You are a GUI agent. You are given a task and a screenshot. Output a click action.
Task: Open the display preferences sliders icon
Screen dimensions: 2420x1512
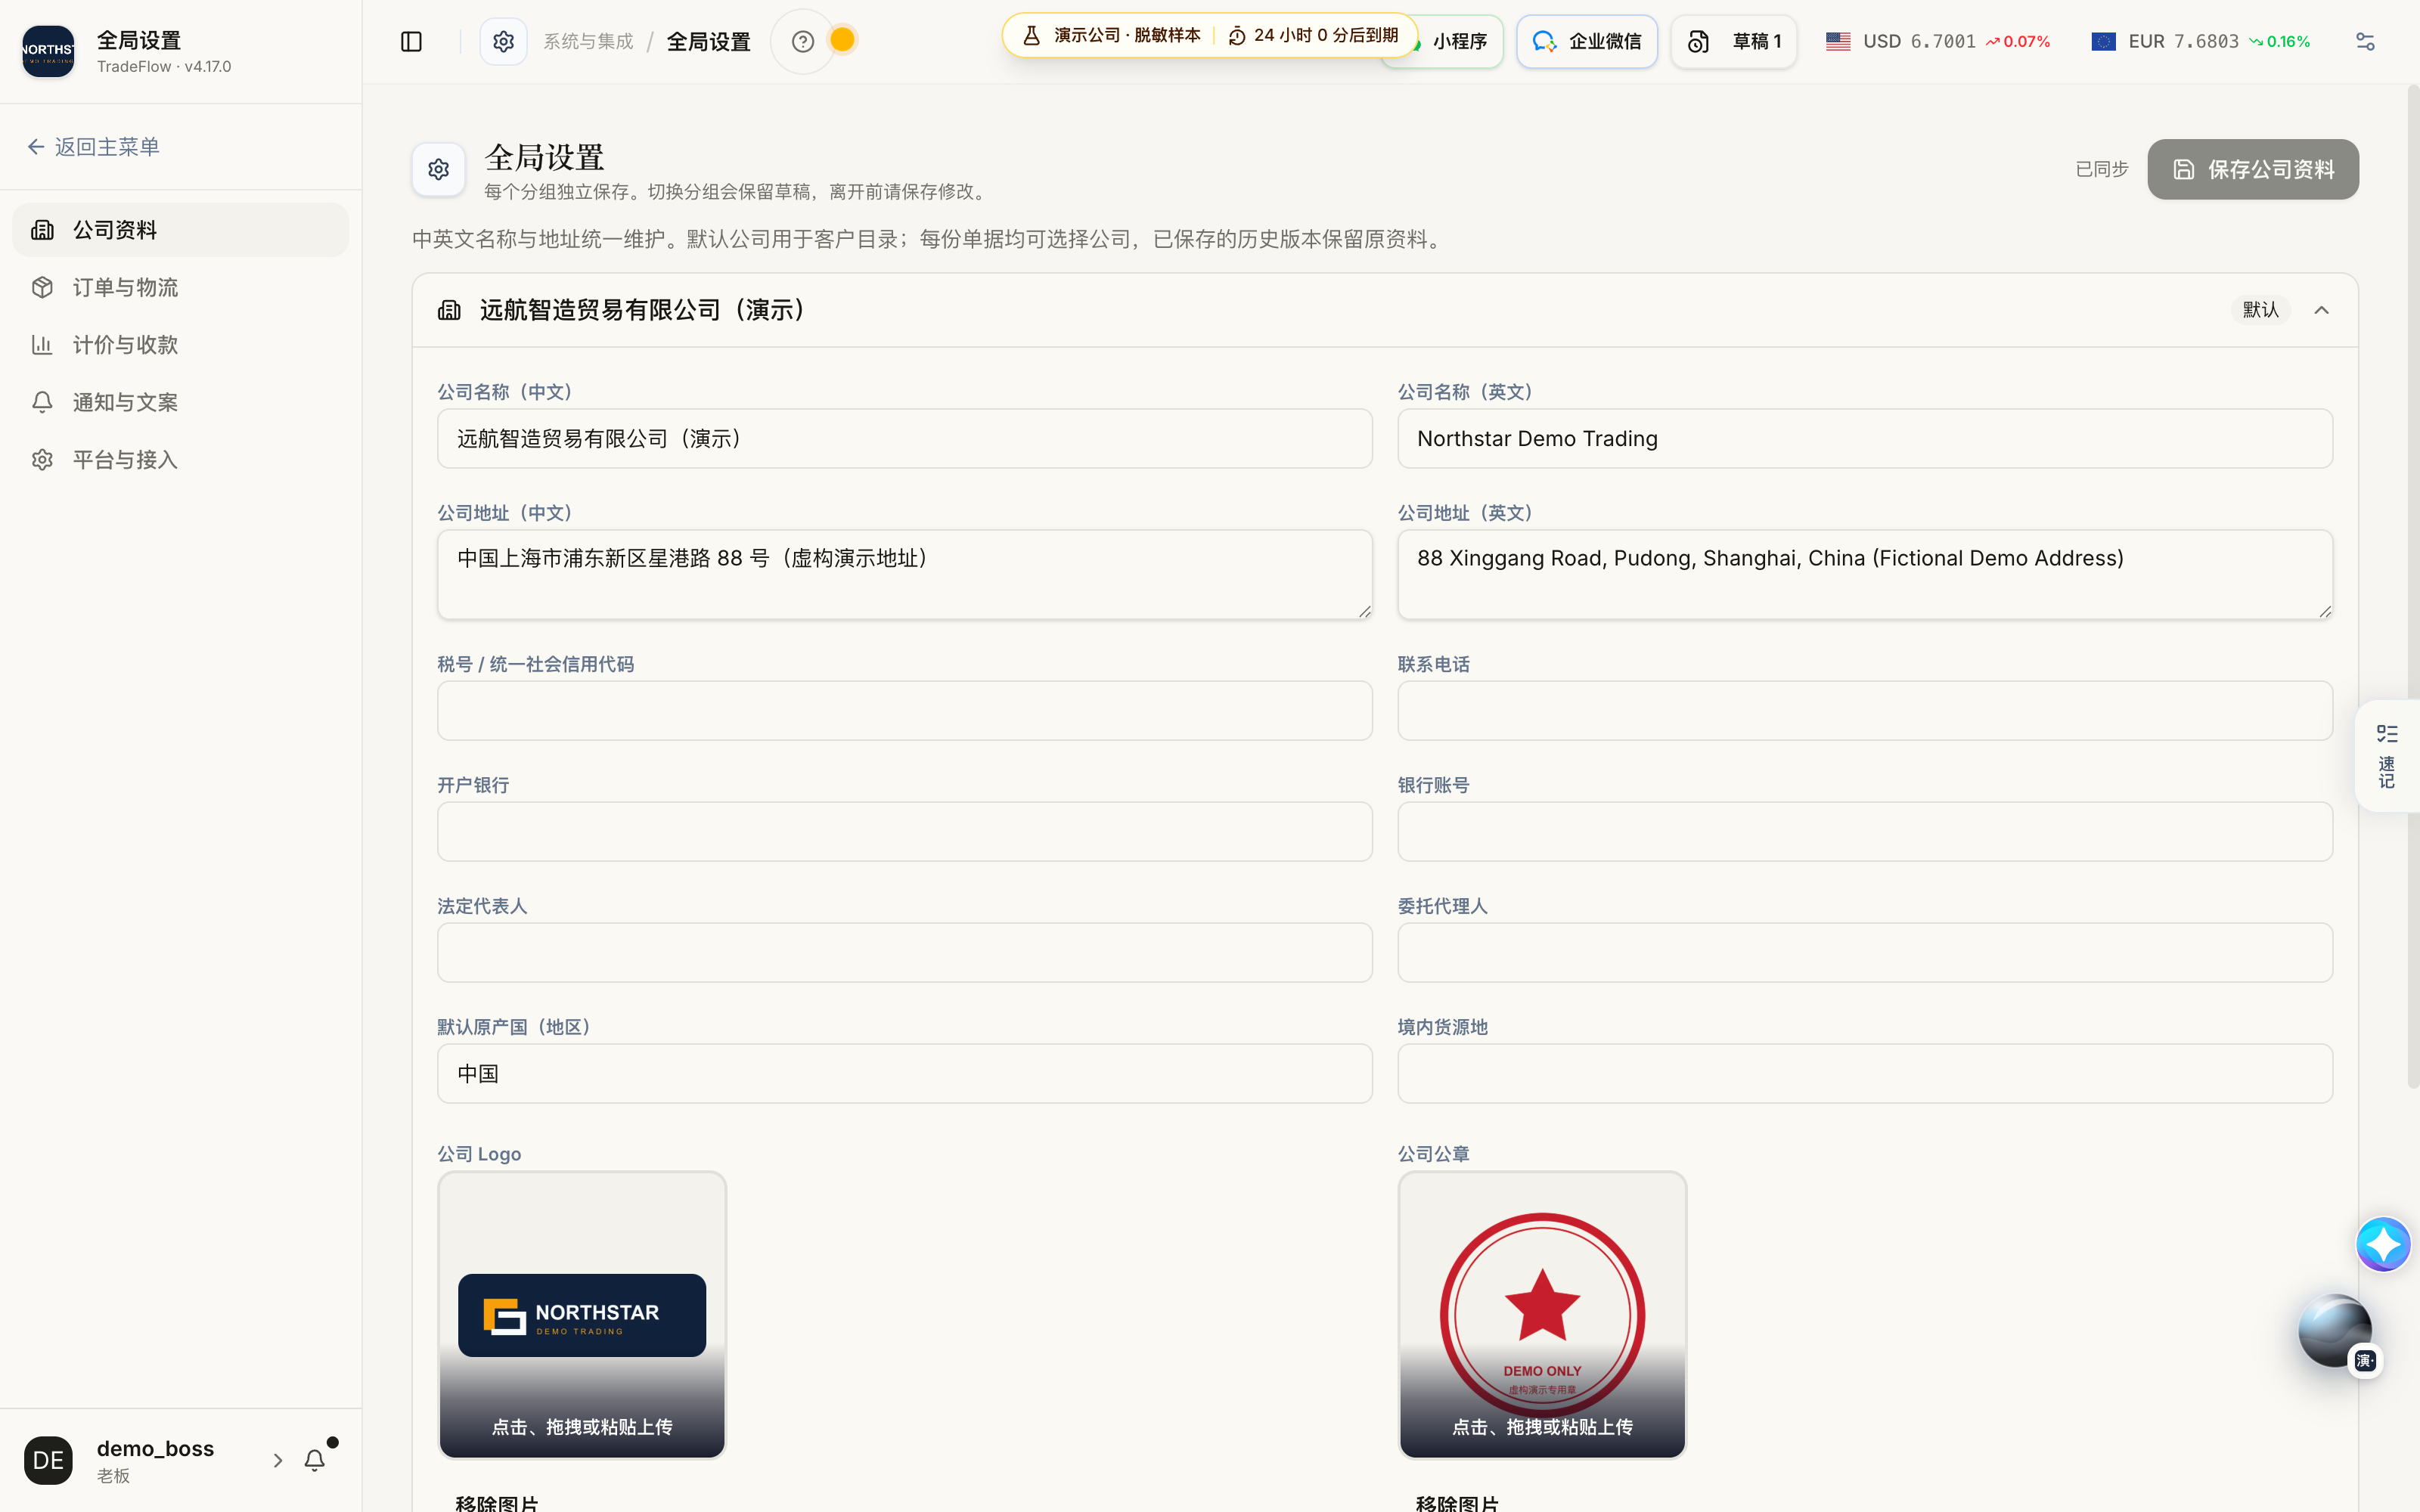[2365, 41]
